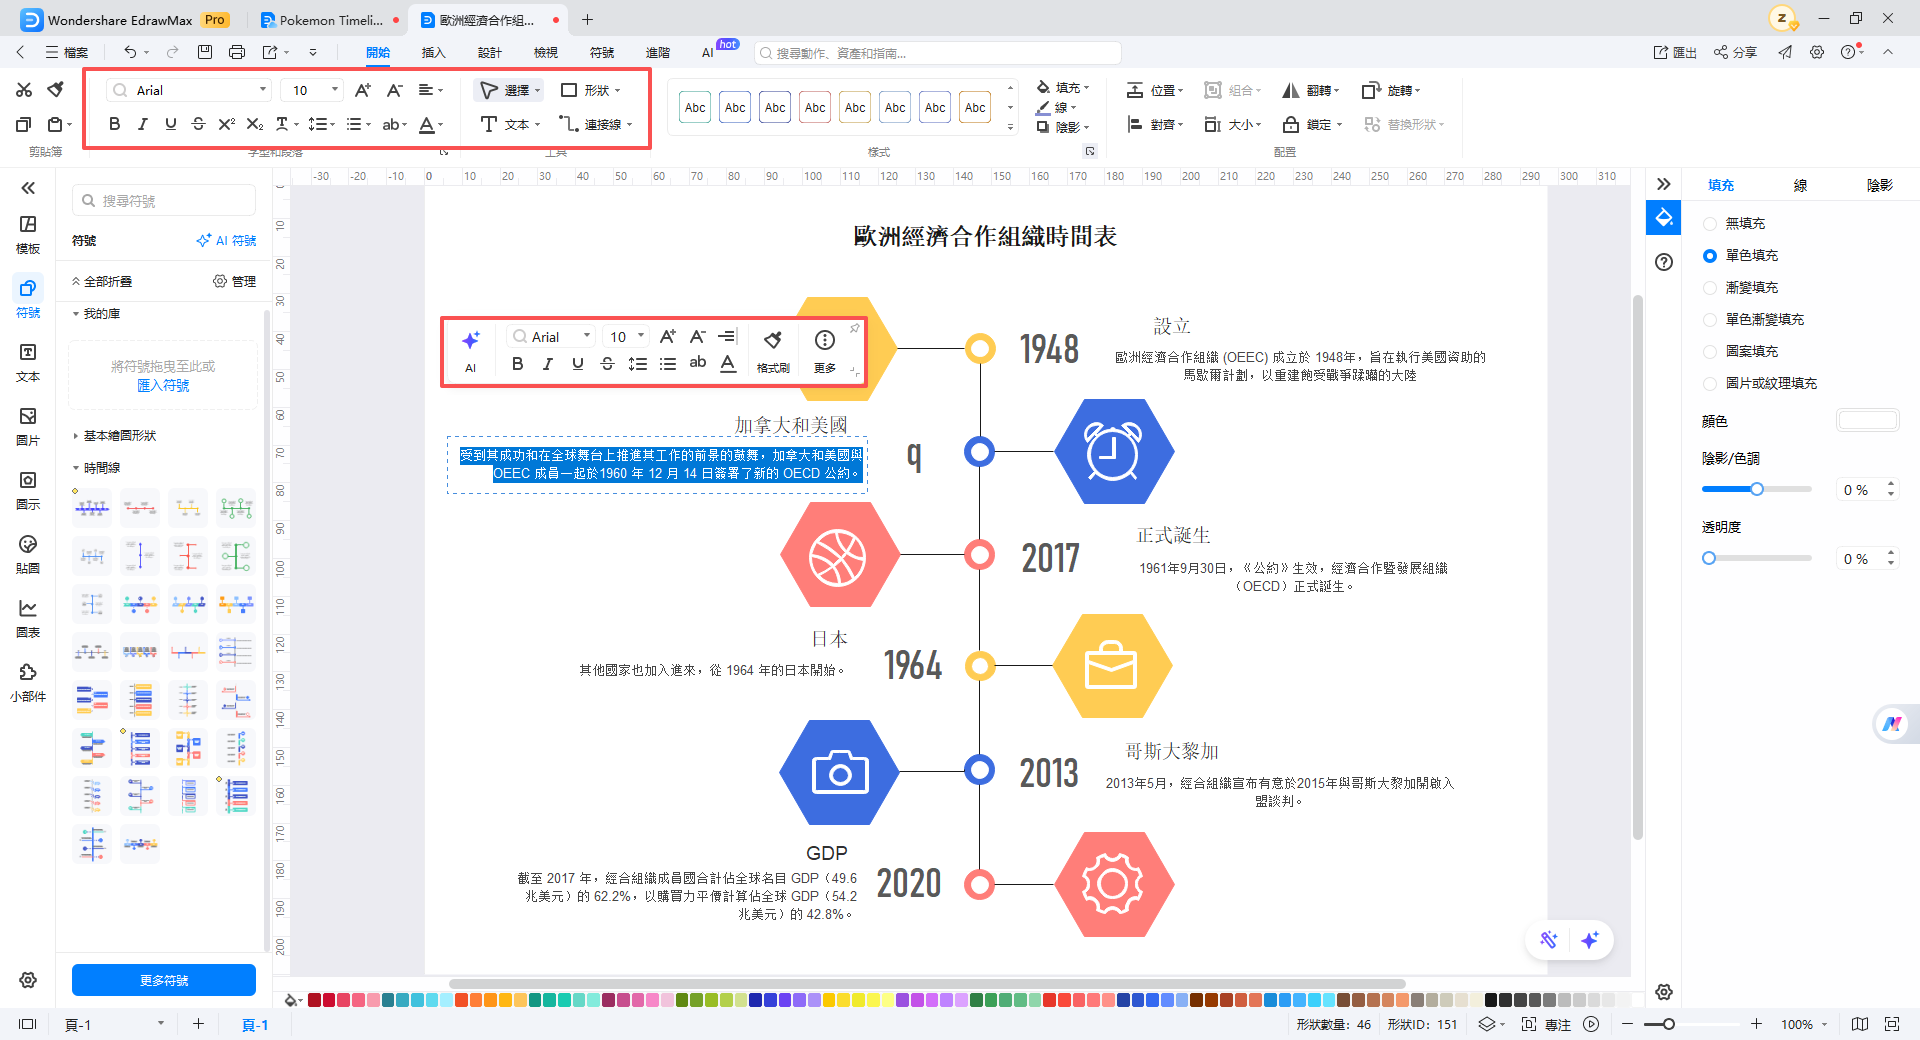Toggle Focus mode in status bar
This screenshot has height=1040, width=1920.
1548,1024
